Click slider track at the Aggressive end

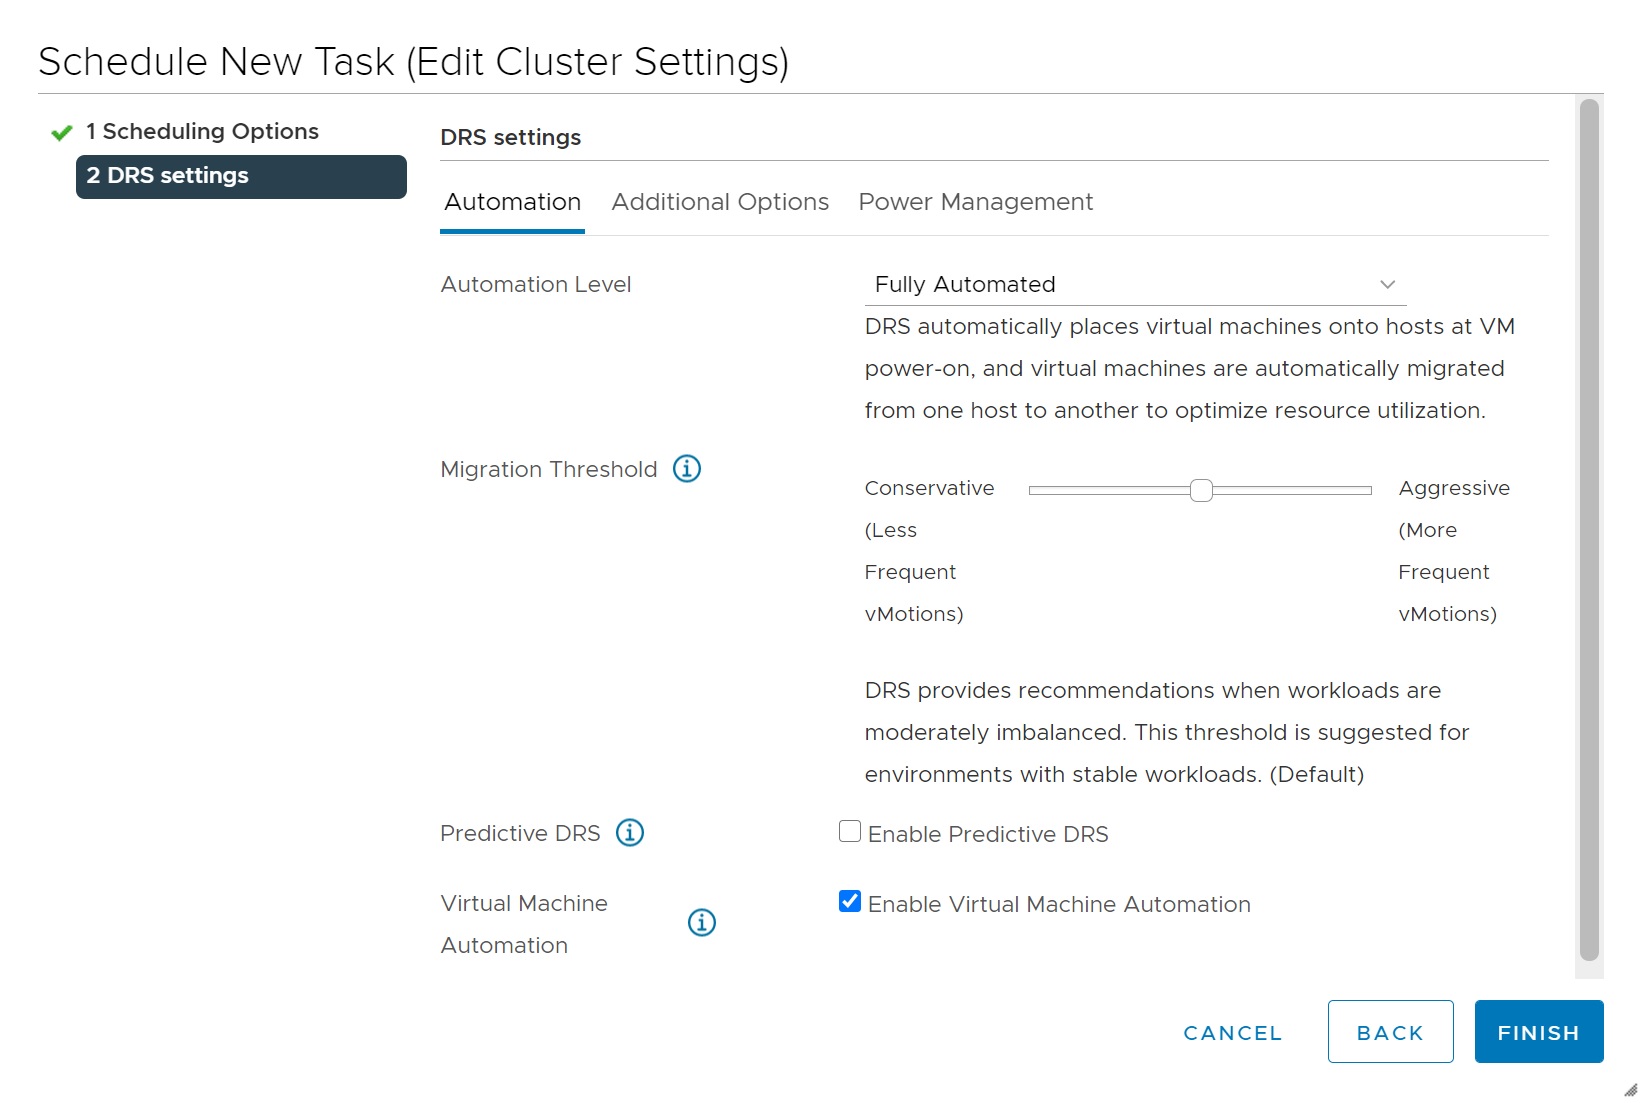(x=1365, y=490)
